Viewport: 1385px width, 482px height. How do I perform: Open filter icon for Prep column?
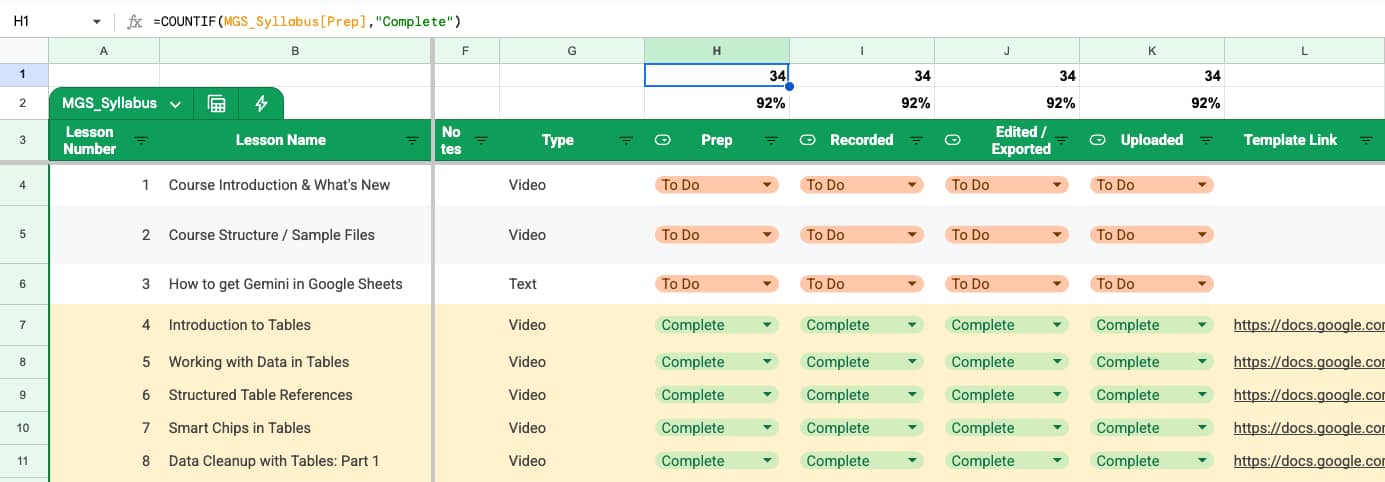[x=772, y=141]
